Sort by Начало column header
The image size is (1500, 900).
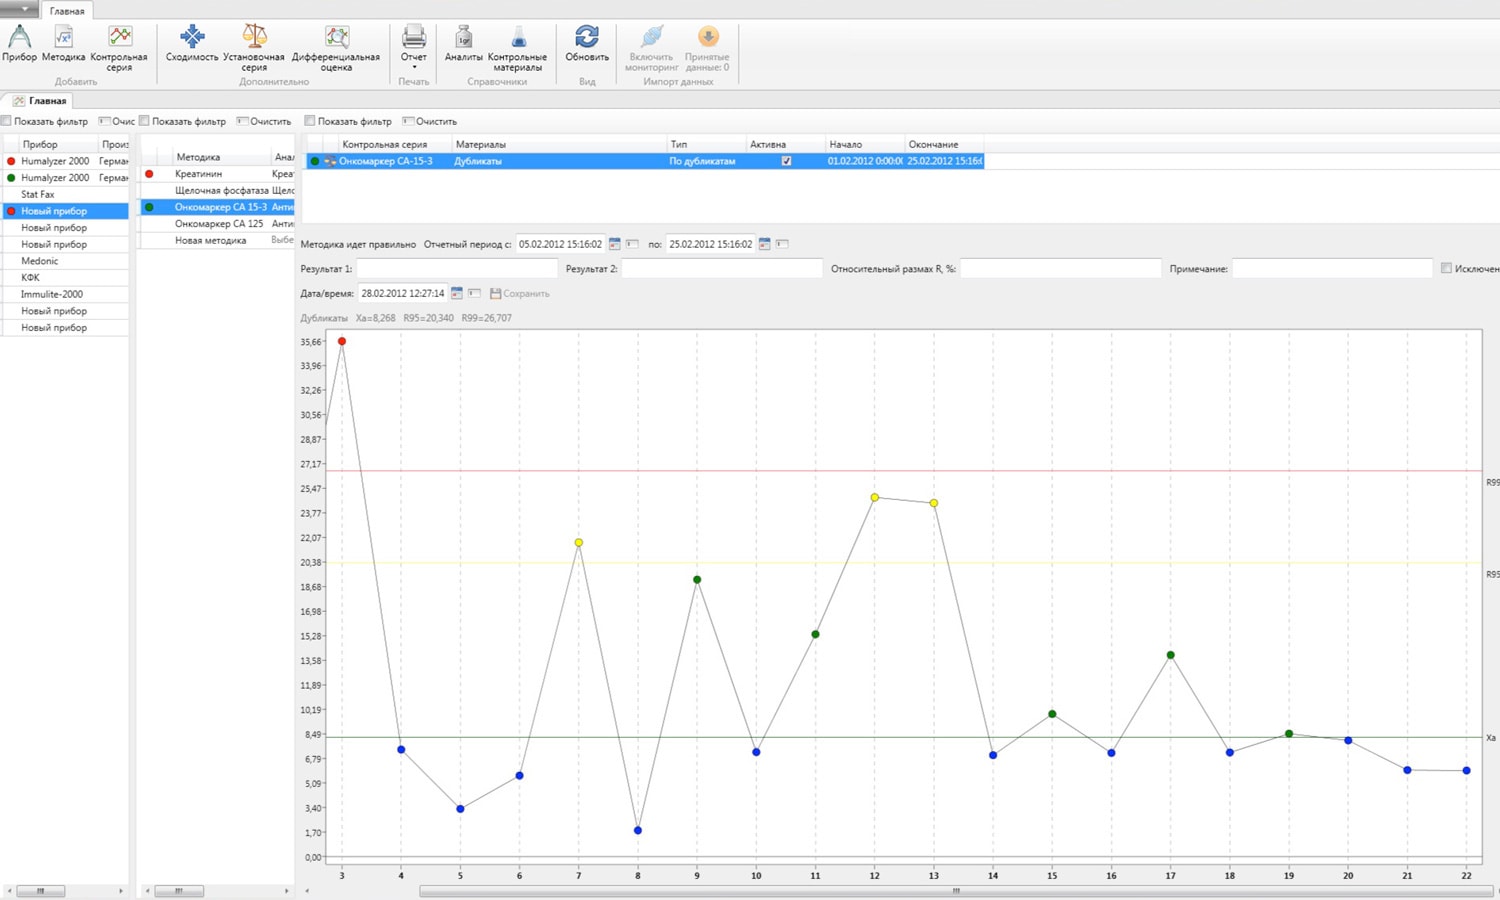[864, 144]
